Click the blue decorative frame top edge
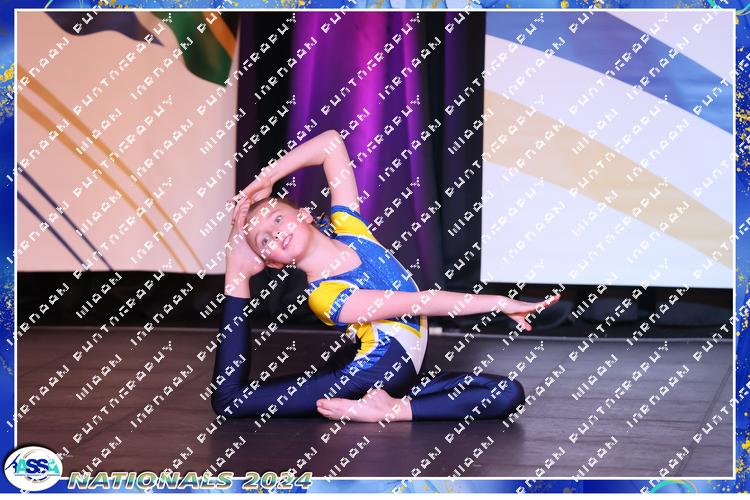This screenshot has width=750, height=500. 375,5
